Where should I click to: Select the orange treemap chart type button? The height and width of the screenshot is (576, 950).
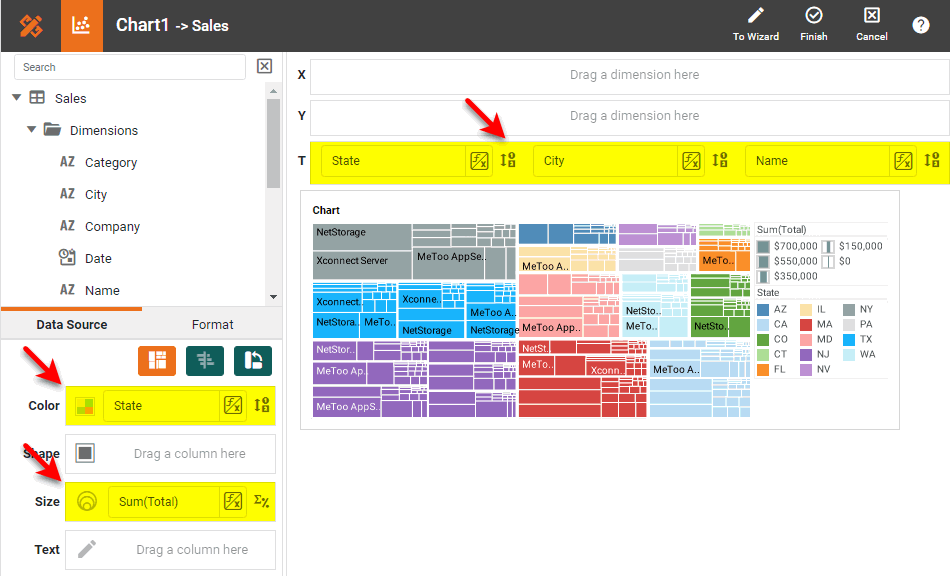click(157, 361)
